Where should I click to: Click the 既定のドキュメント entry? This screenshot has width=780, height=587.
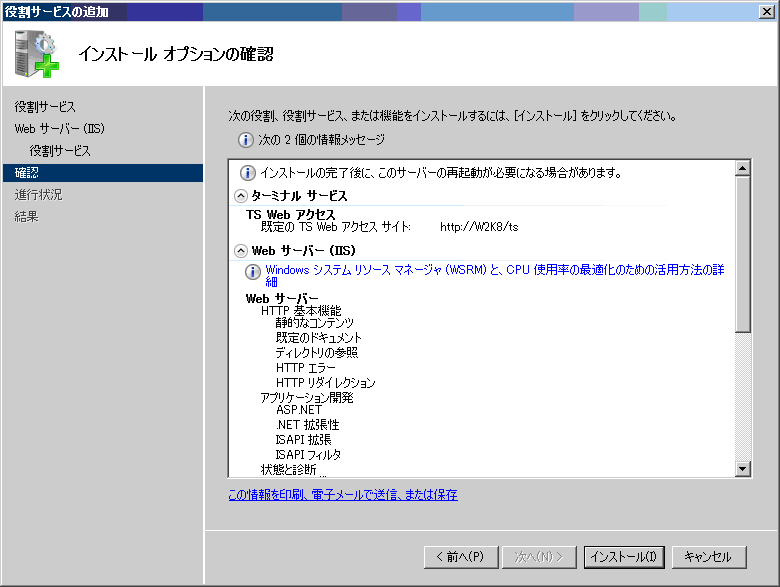[318, 338]
